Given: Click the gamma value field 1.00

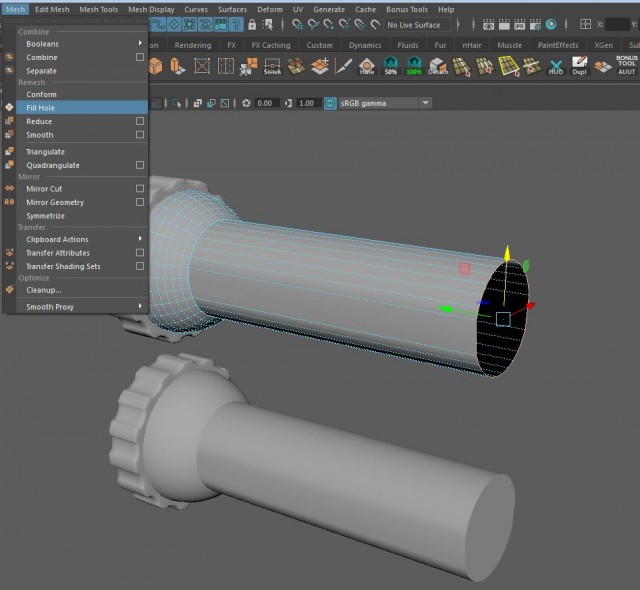Looking at the screenshot, I should pyautogui.click(x=307, y=103).
